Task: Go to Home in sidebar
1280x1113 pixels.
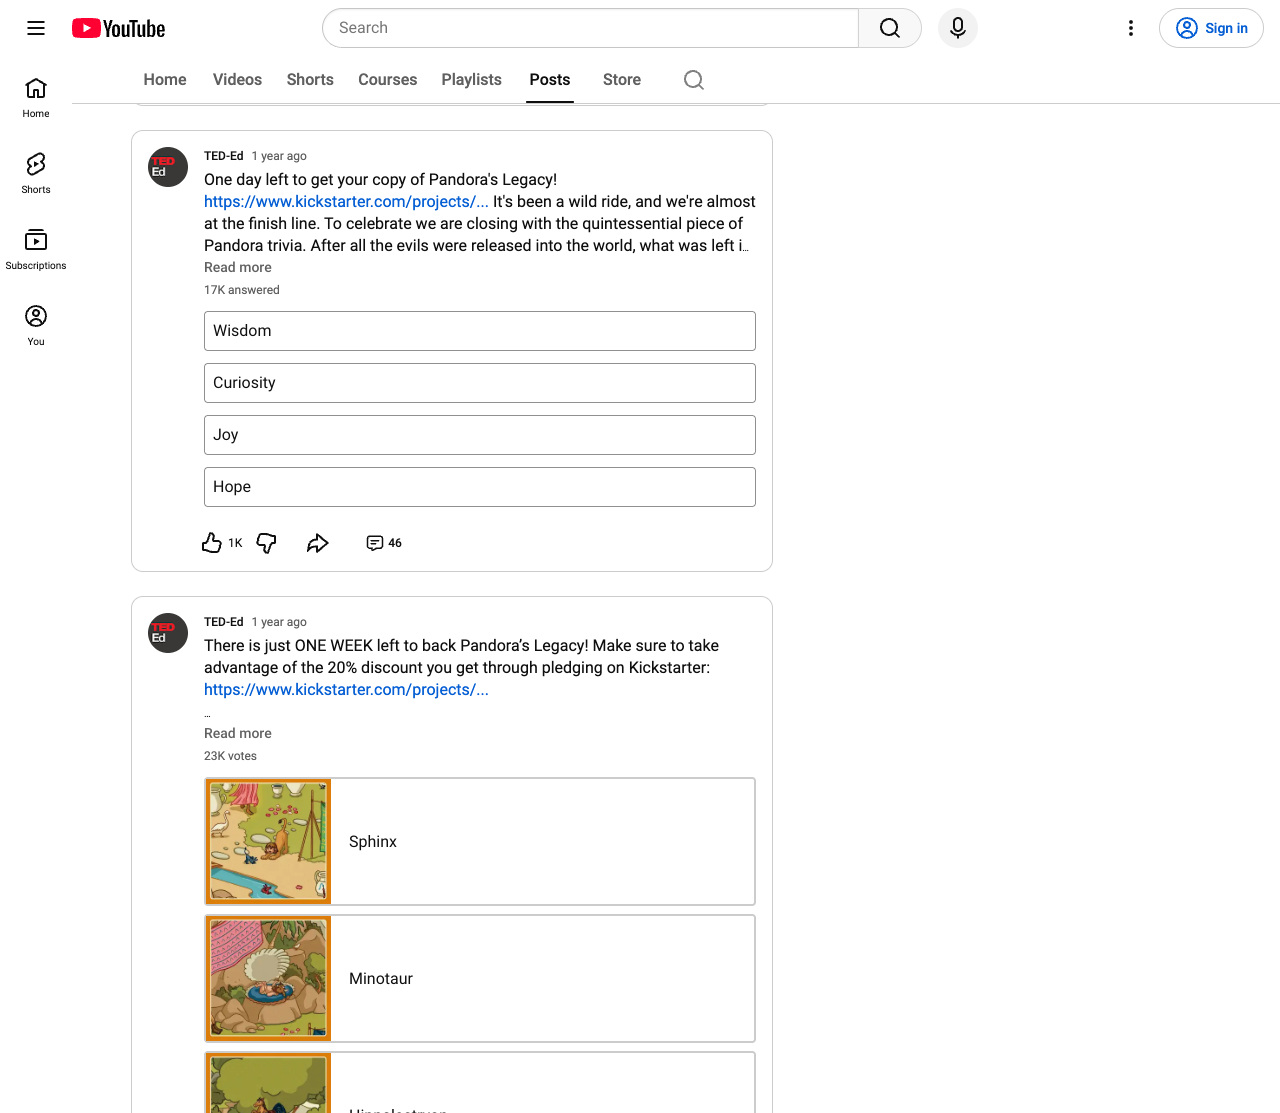Action: pyautogui.click(x=36, y=98)
